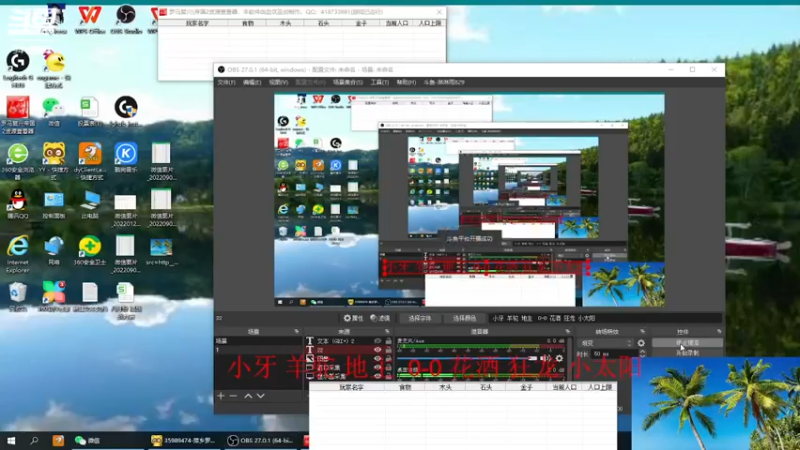Select 玩家名字 column header in top resource-viewer window
Screen dimensions: 800x450
click(x=197, y=23)
